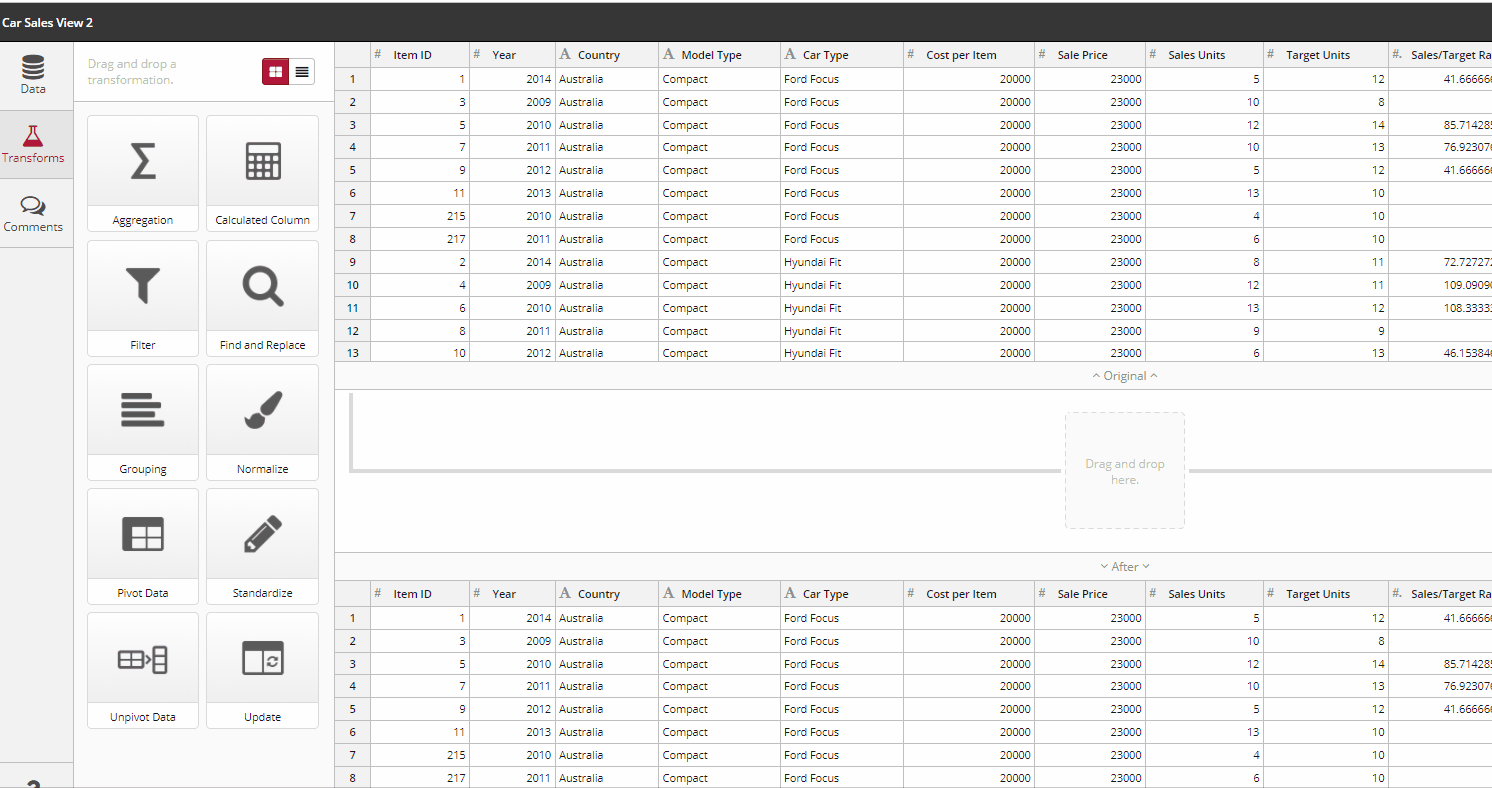Viewport: 1492px width, 788px height.
Task: Select Sales Units 9 in Original row 12
Action: pyautogui.click(x=1204, y=331)
